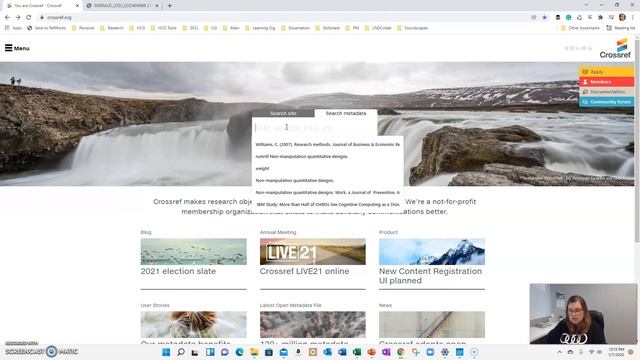
Task: Show hidden system tray icons
Action: (x=560, y=352)
